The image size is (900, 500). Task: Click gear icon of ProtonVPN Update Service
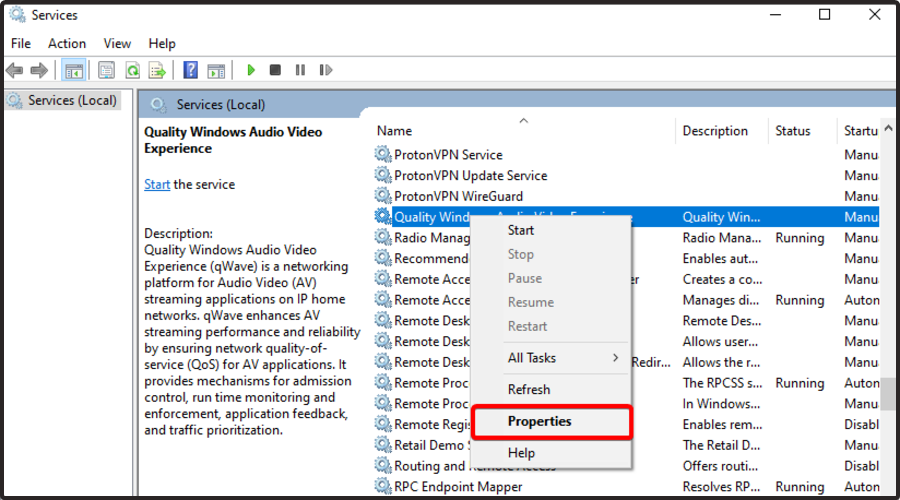tap(383, 175)
